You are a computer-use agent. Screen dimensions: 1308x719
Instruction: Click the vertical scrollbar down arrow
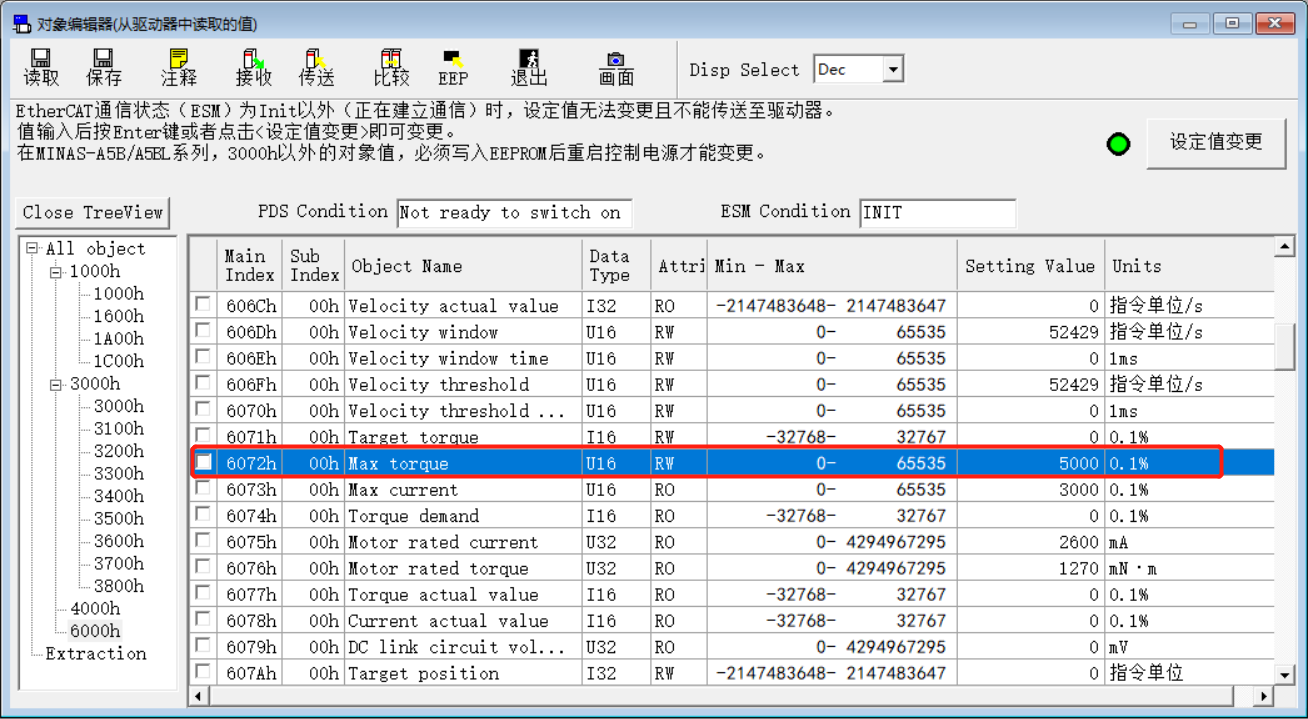[x=1285, y=676]
